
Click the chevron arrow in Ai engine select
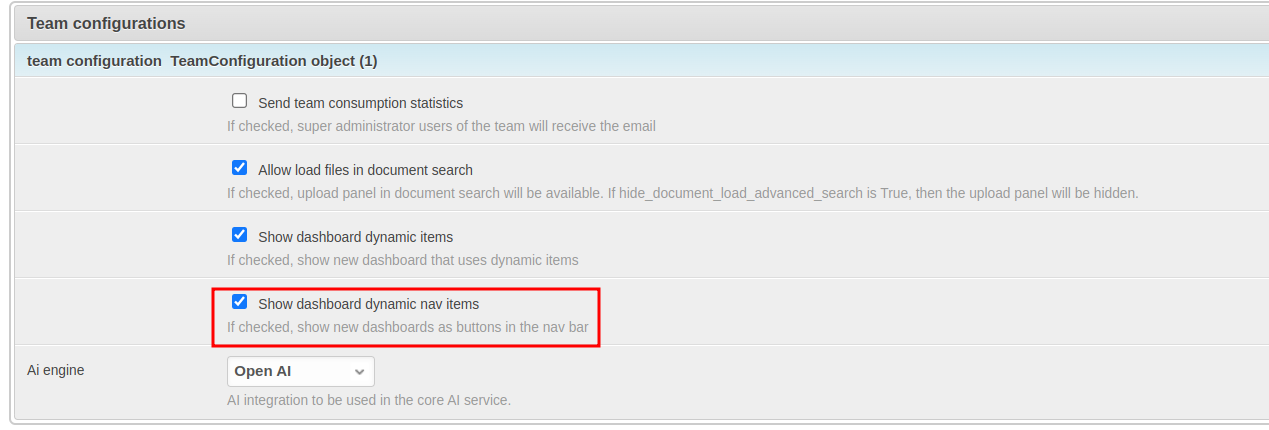359,372
